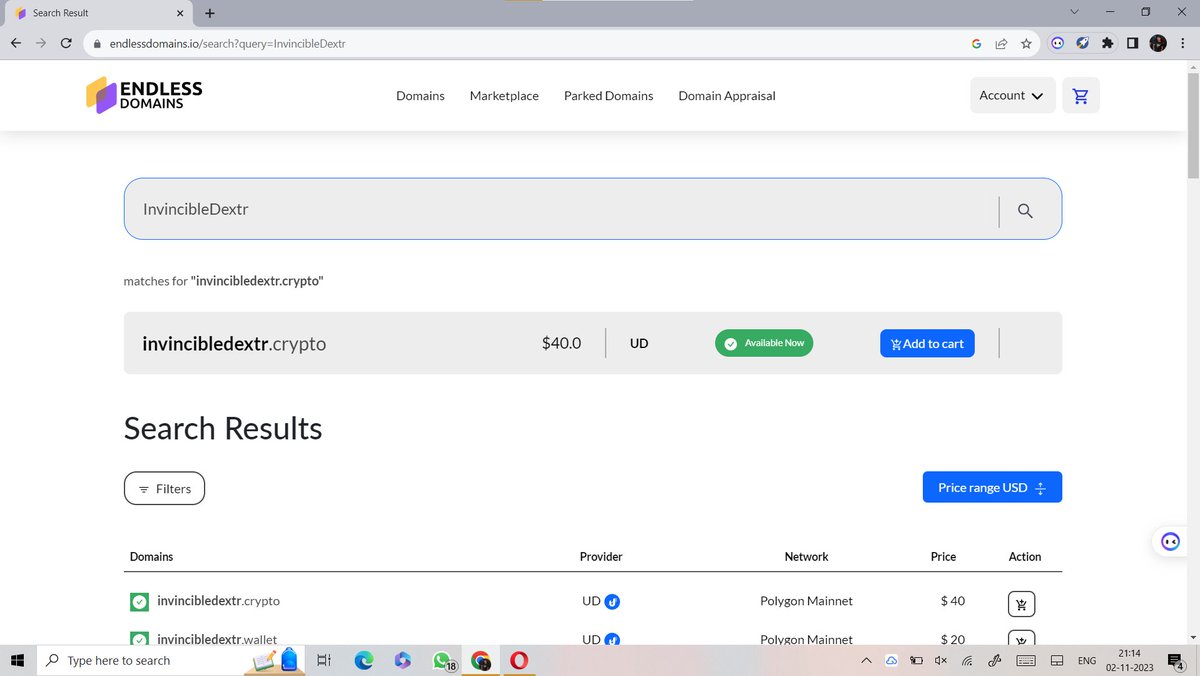
Task: Open the rocket browser extension
Action: coord(1082,43)
